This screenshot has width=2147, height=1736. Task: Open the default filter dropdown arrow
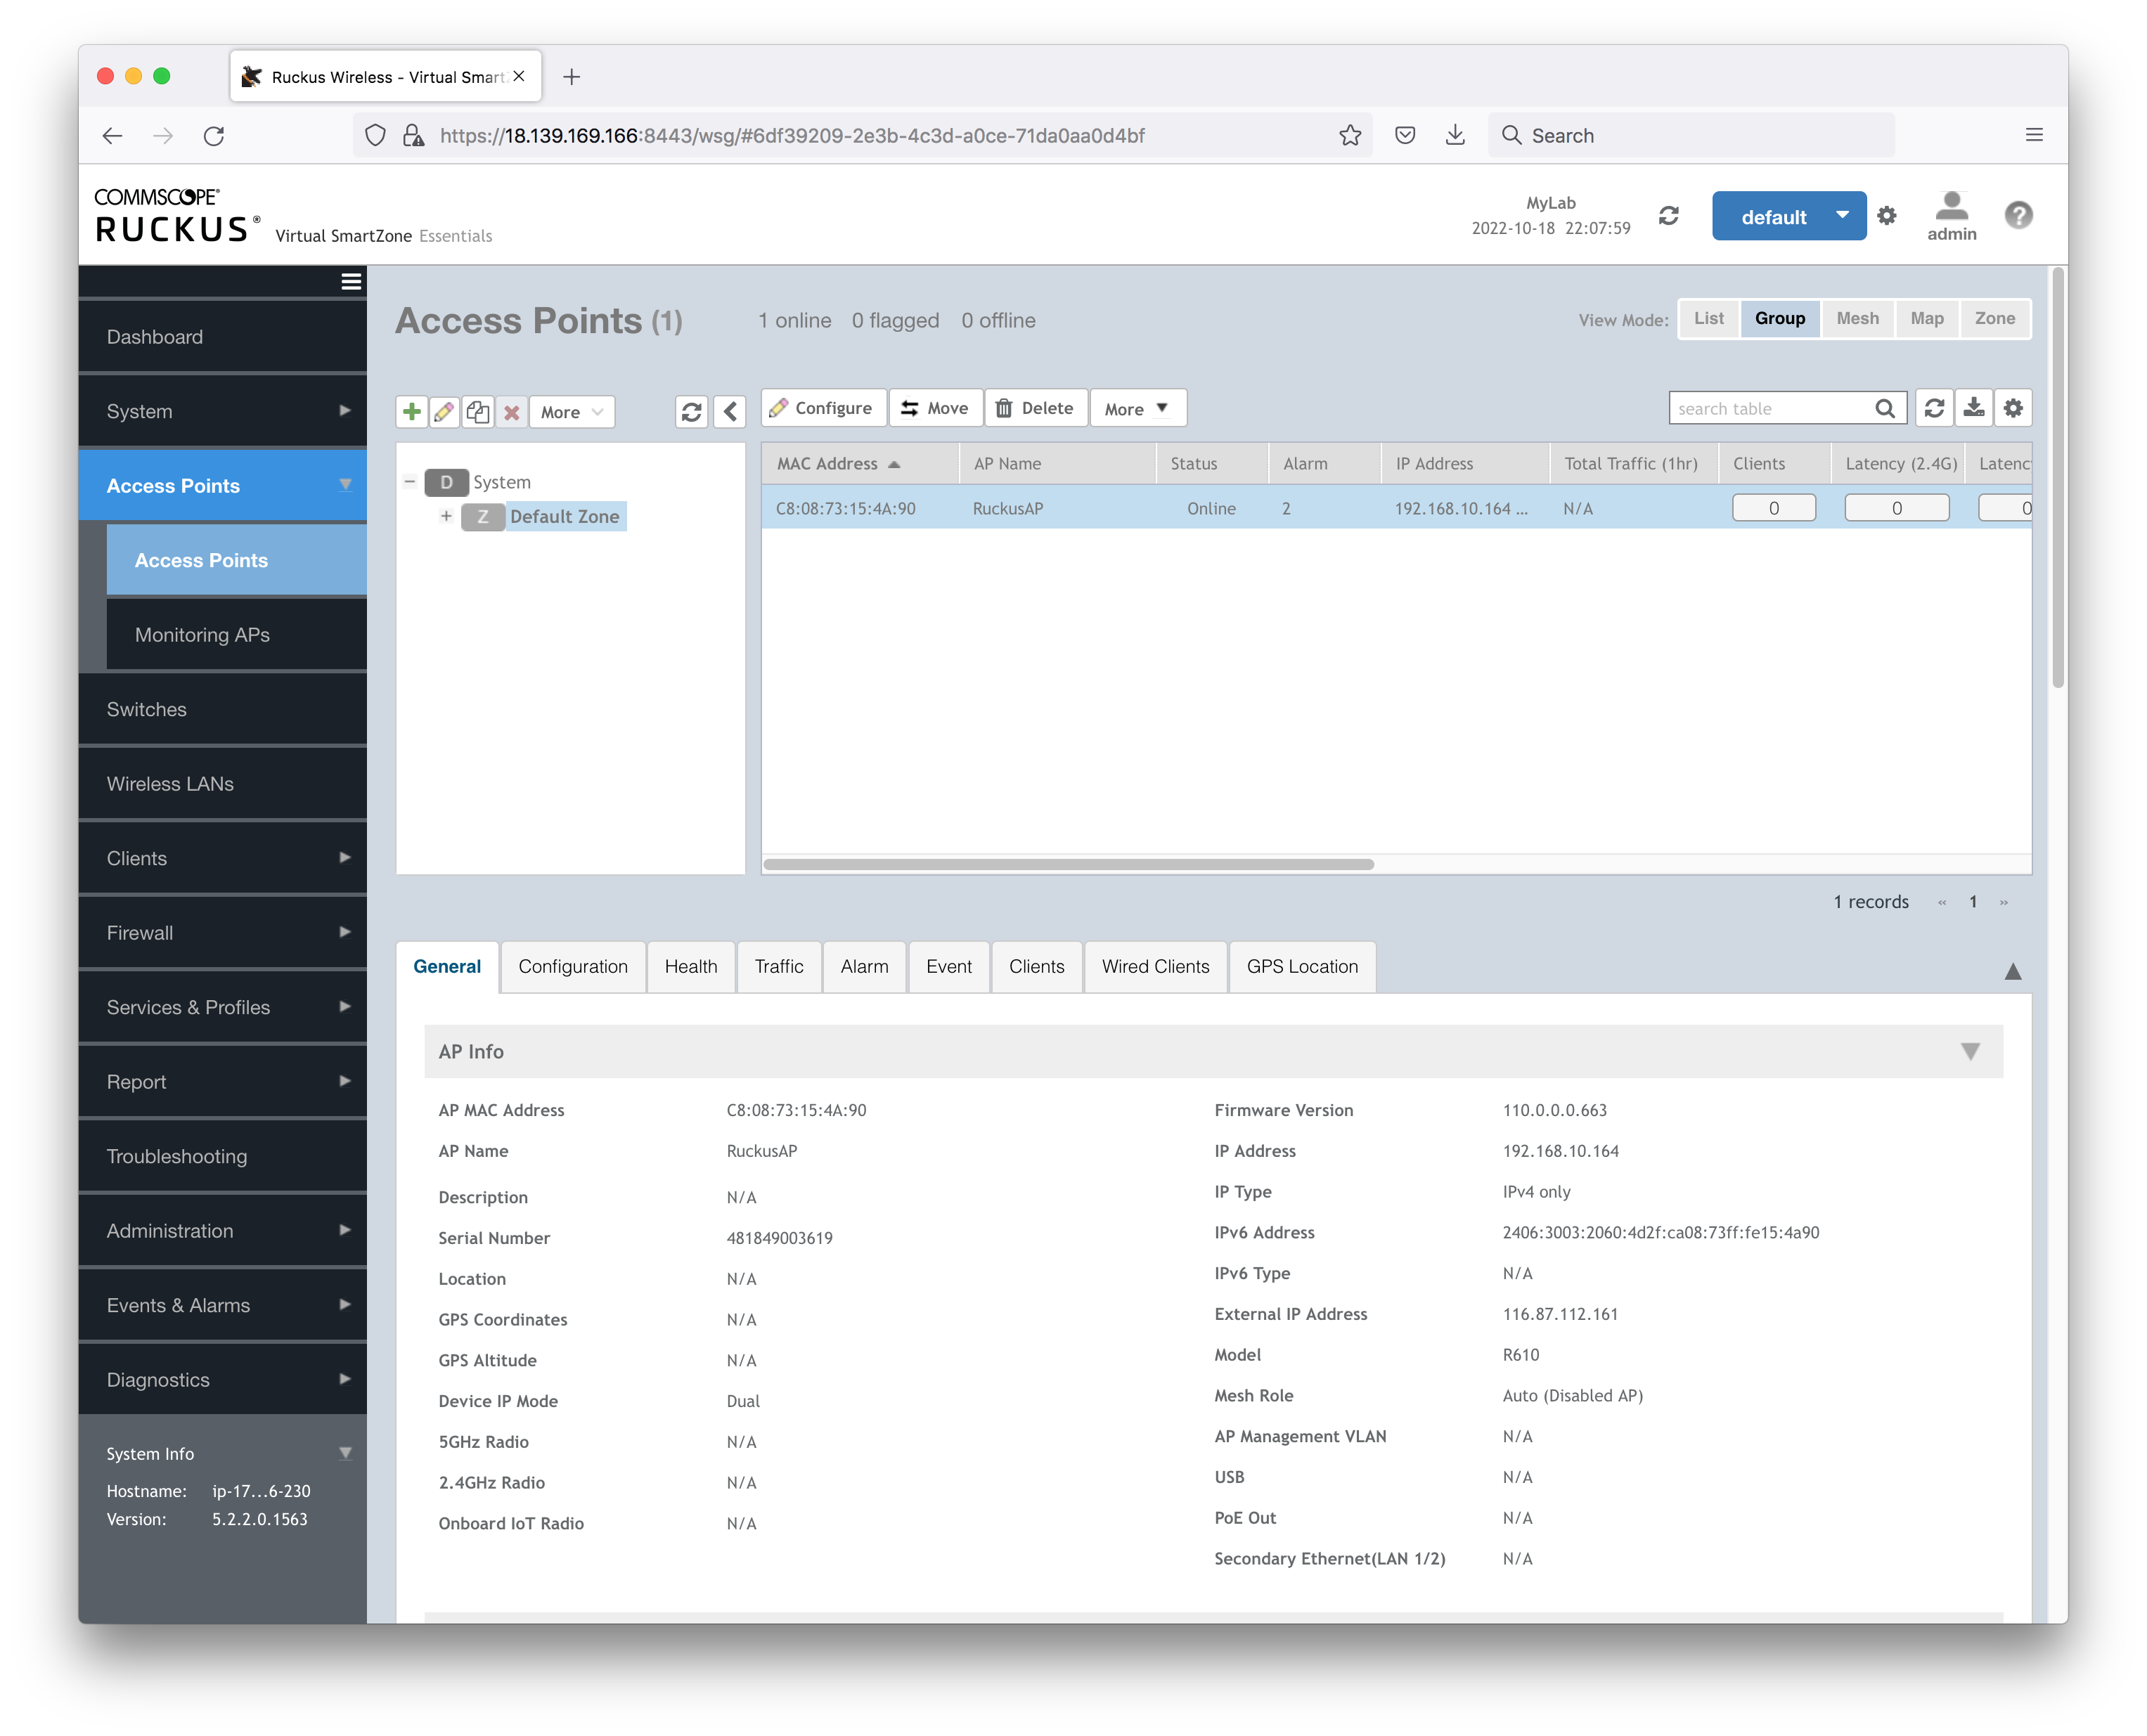(x=1841, y=216)
